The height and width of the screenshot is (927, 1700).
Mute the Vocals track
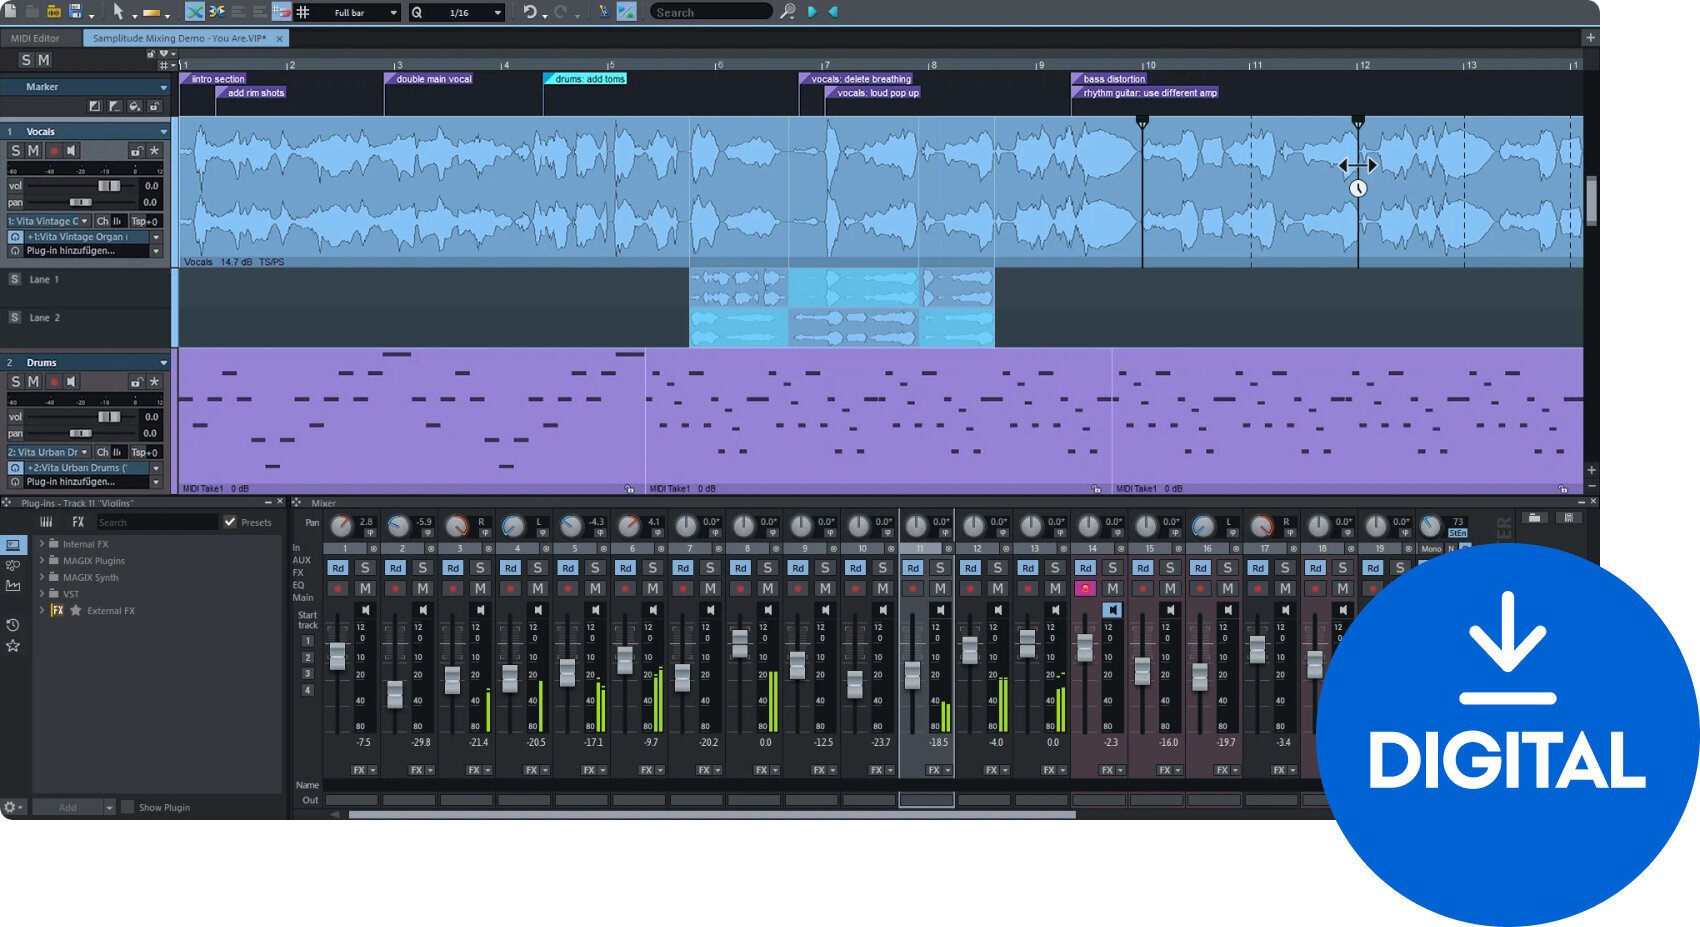(33, 150)
